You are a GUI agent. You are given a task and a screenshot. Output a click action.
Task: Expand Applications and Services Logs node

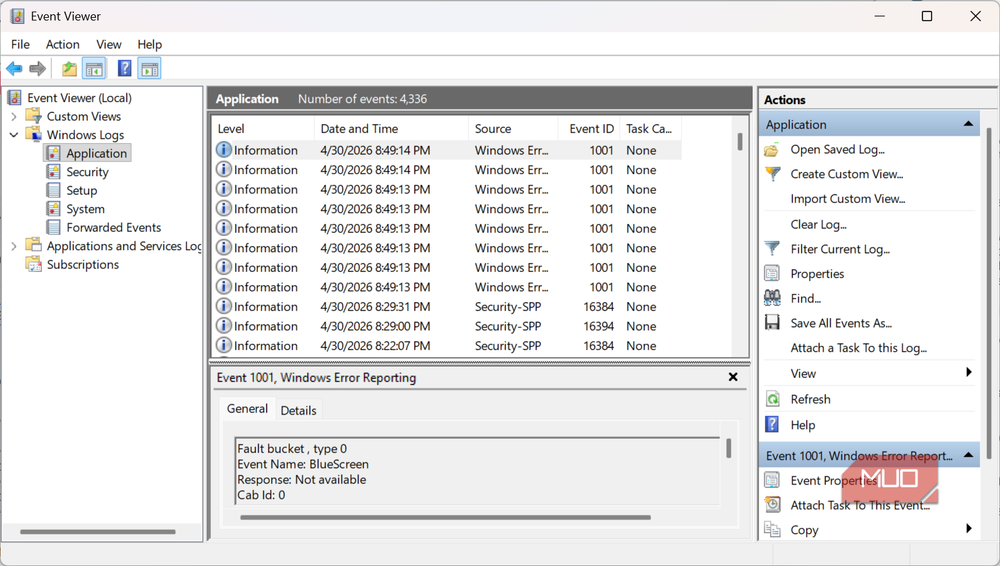(x=13, y=246)
